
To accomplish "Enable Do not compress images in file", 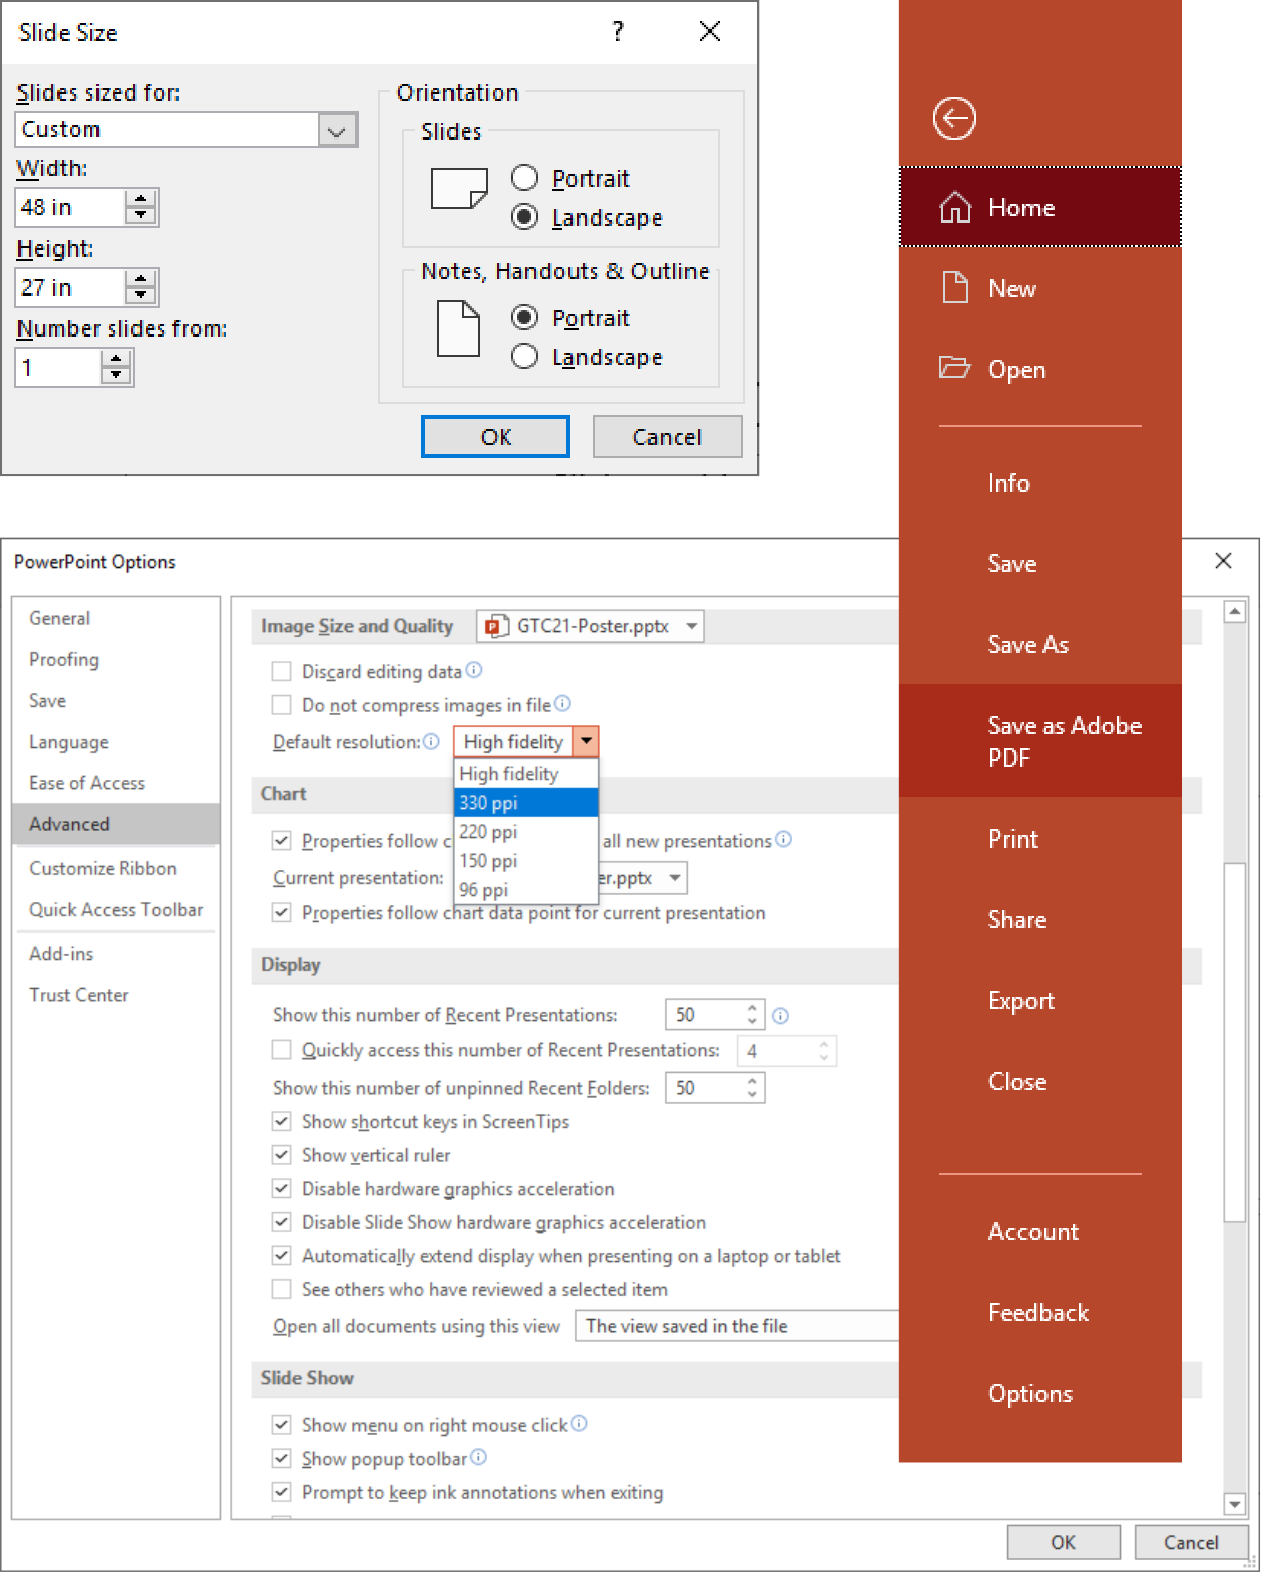I will click(282, 705).
